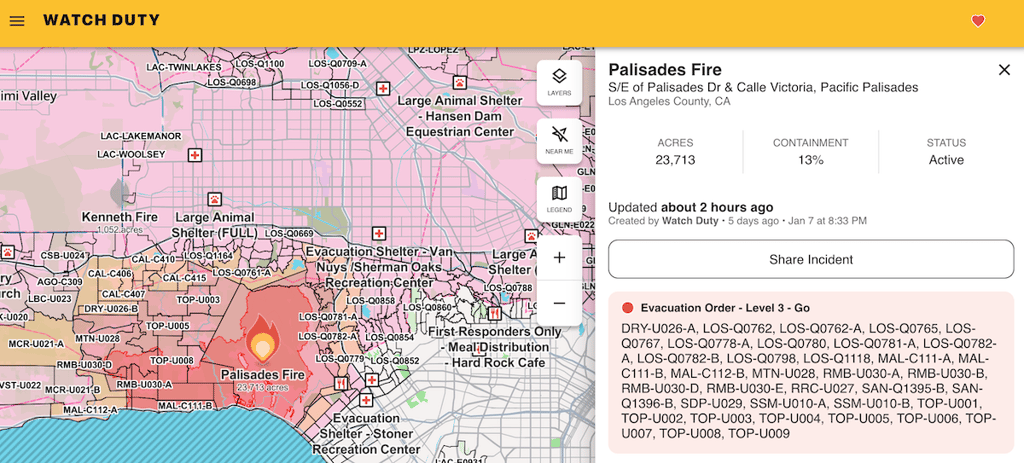
Task: Close the Palisades Fire panel
Action: [x=1004, y=70]
